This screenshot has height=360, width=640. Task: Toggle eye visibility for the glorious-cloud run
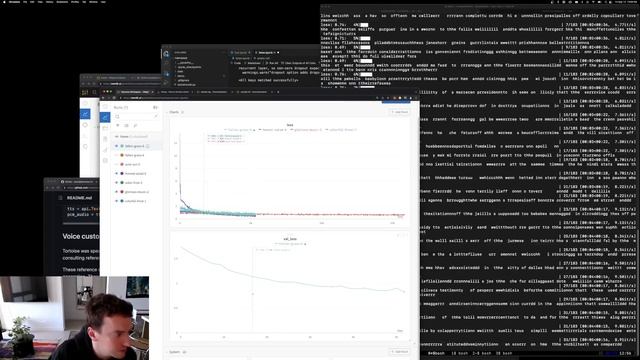[117, 191]
